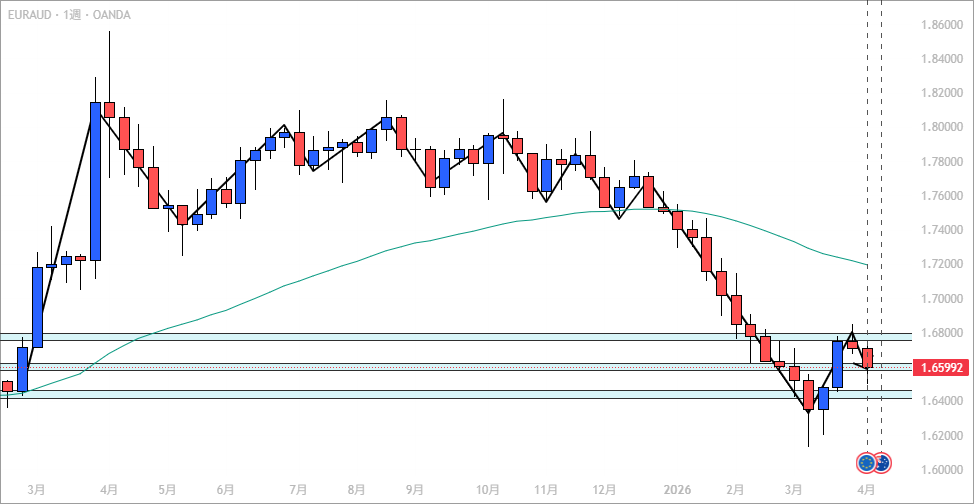Click the EU flag economic event icon
The width and height of the screenshot is (974, 504).
pos(866,463)
